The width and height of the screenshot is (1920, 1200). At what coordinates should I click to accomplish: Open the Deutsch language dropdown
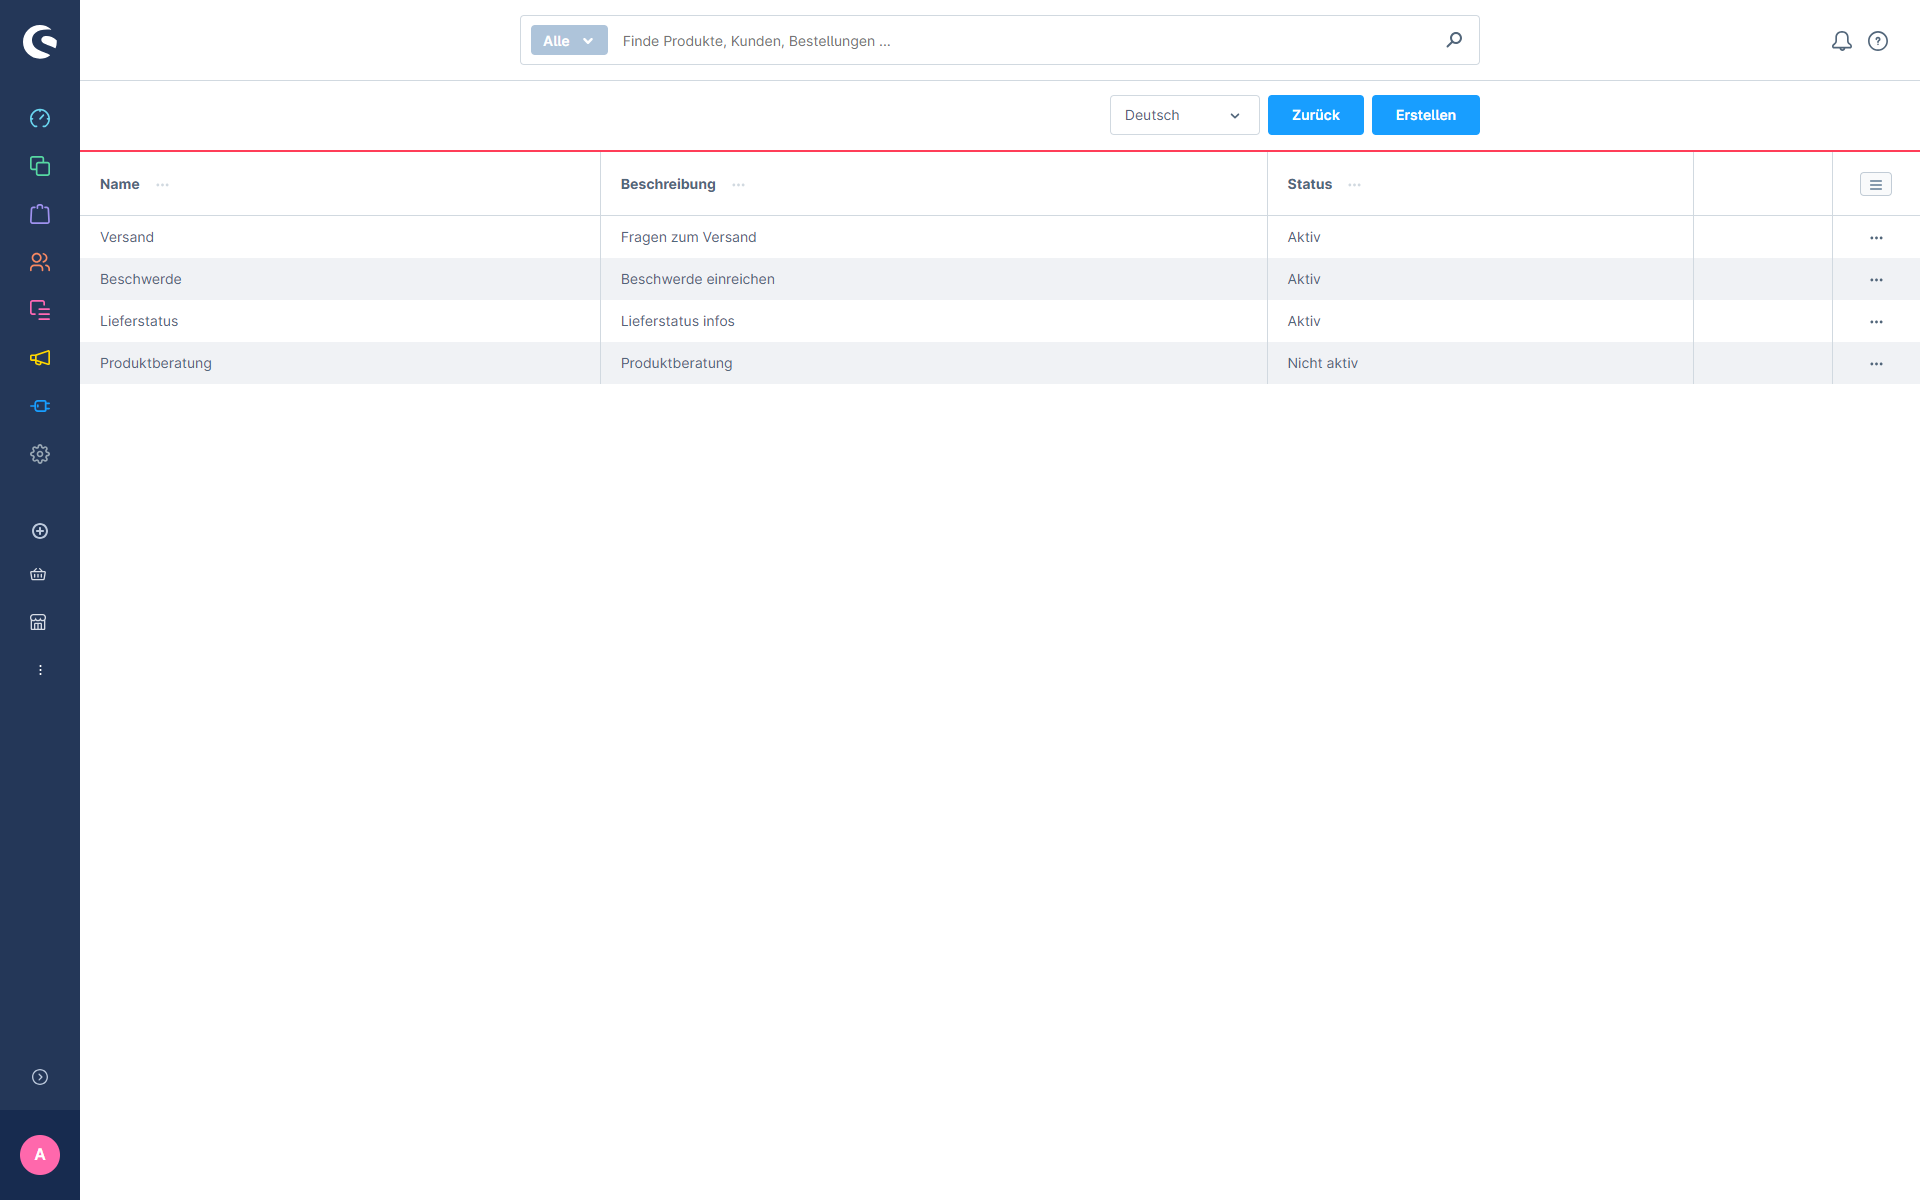[x=1184, y=115]
